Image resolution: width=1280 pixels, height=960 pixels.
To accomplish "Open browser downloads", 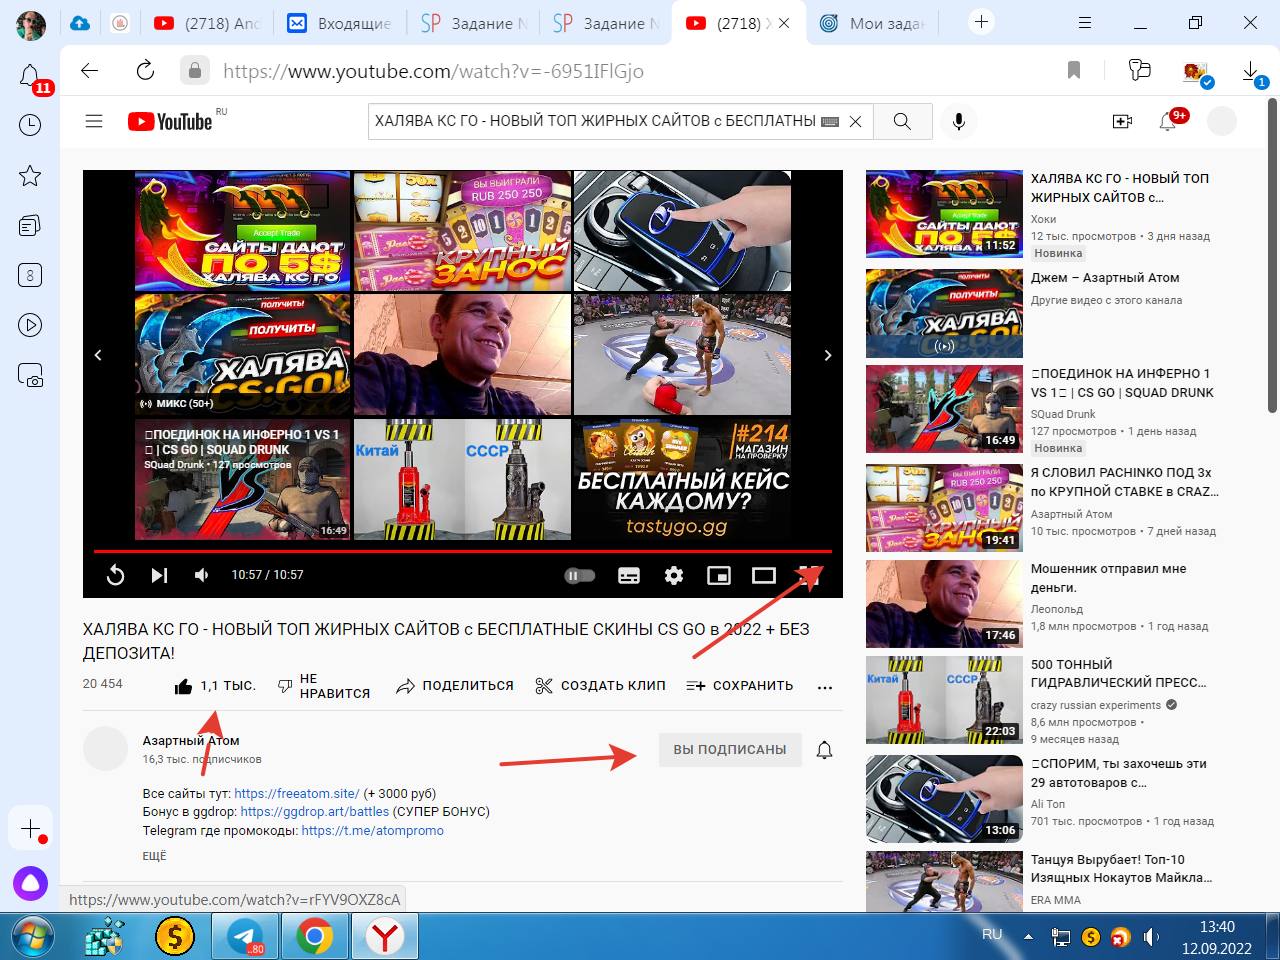I will click(x=1251, y=71).
